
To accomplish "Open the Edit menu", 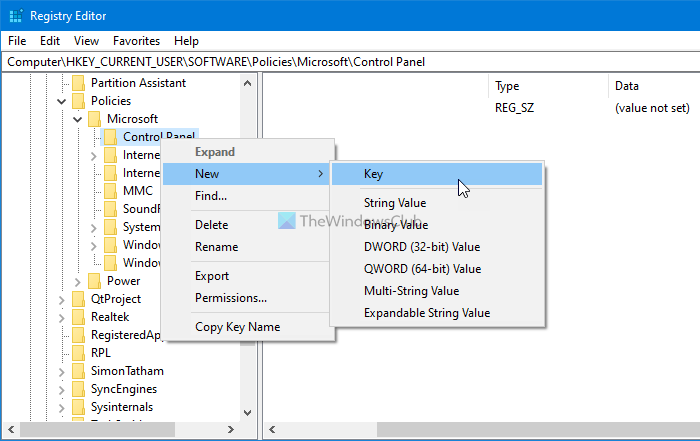I will 50,41.
